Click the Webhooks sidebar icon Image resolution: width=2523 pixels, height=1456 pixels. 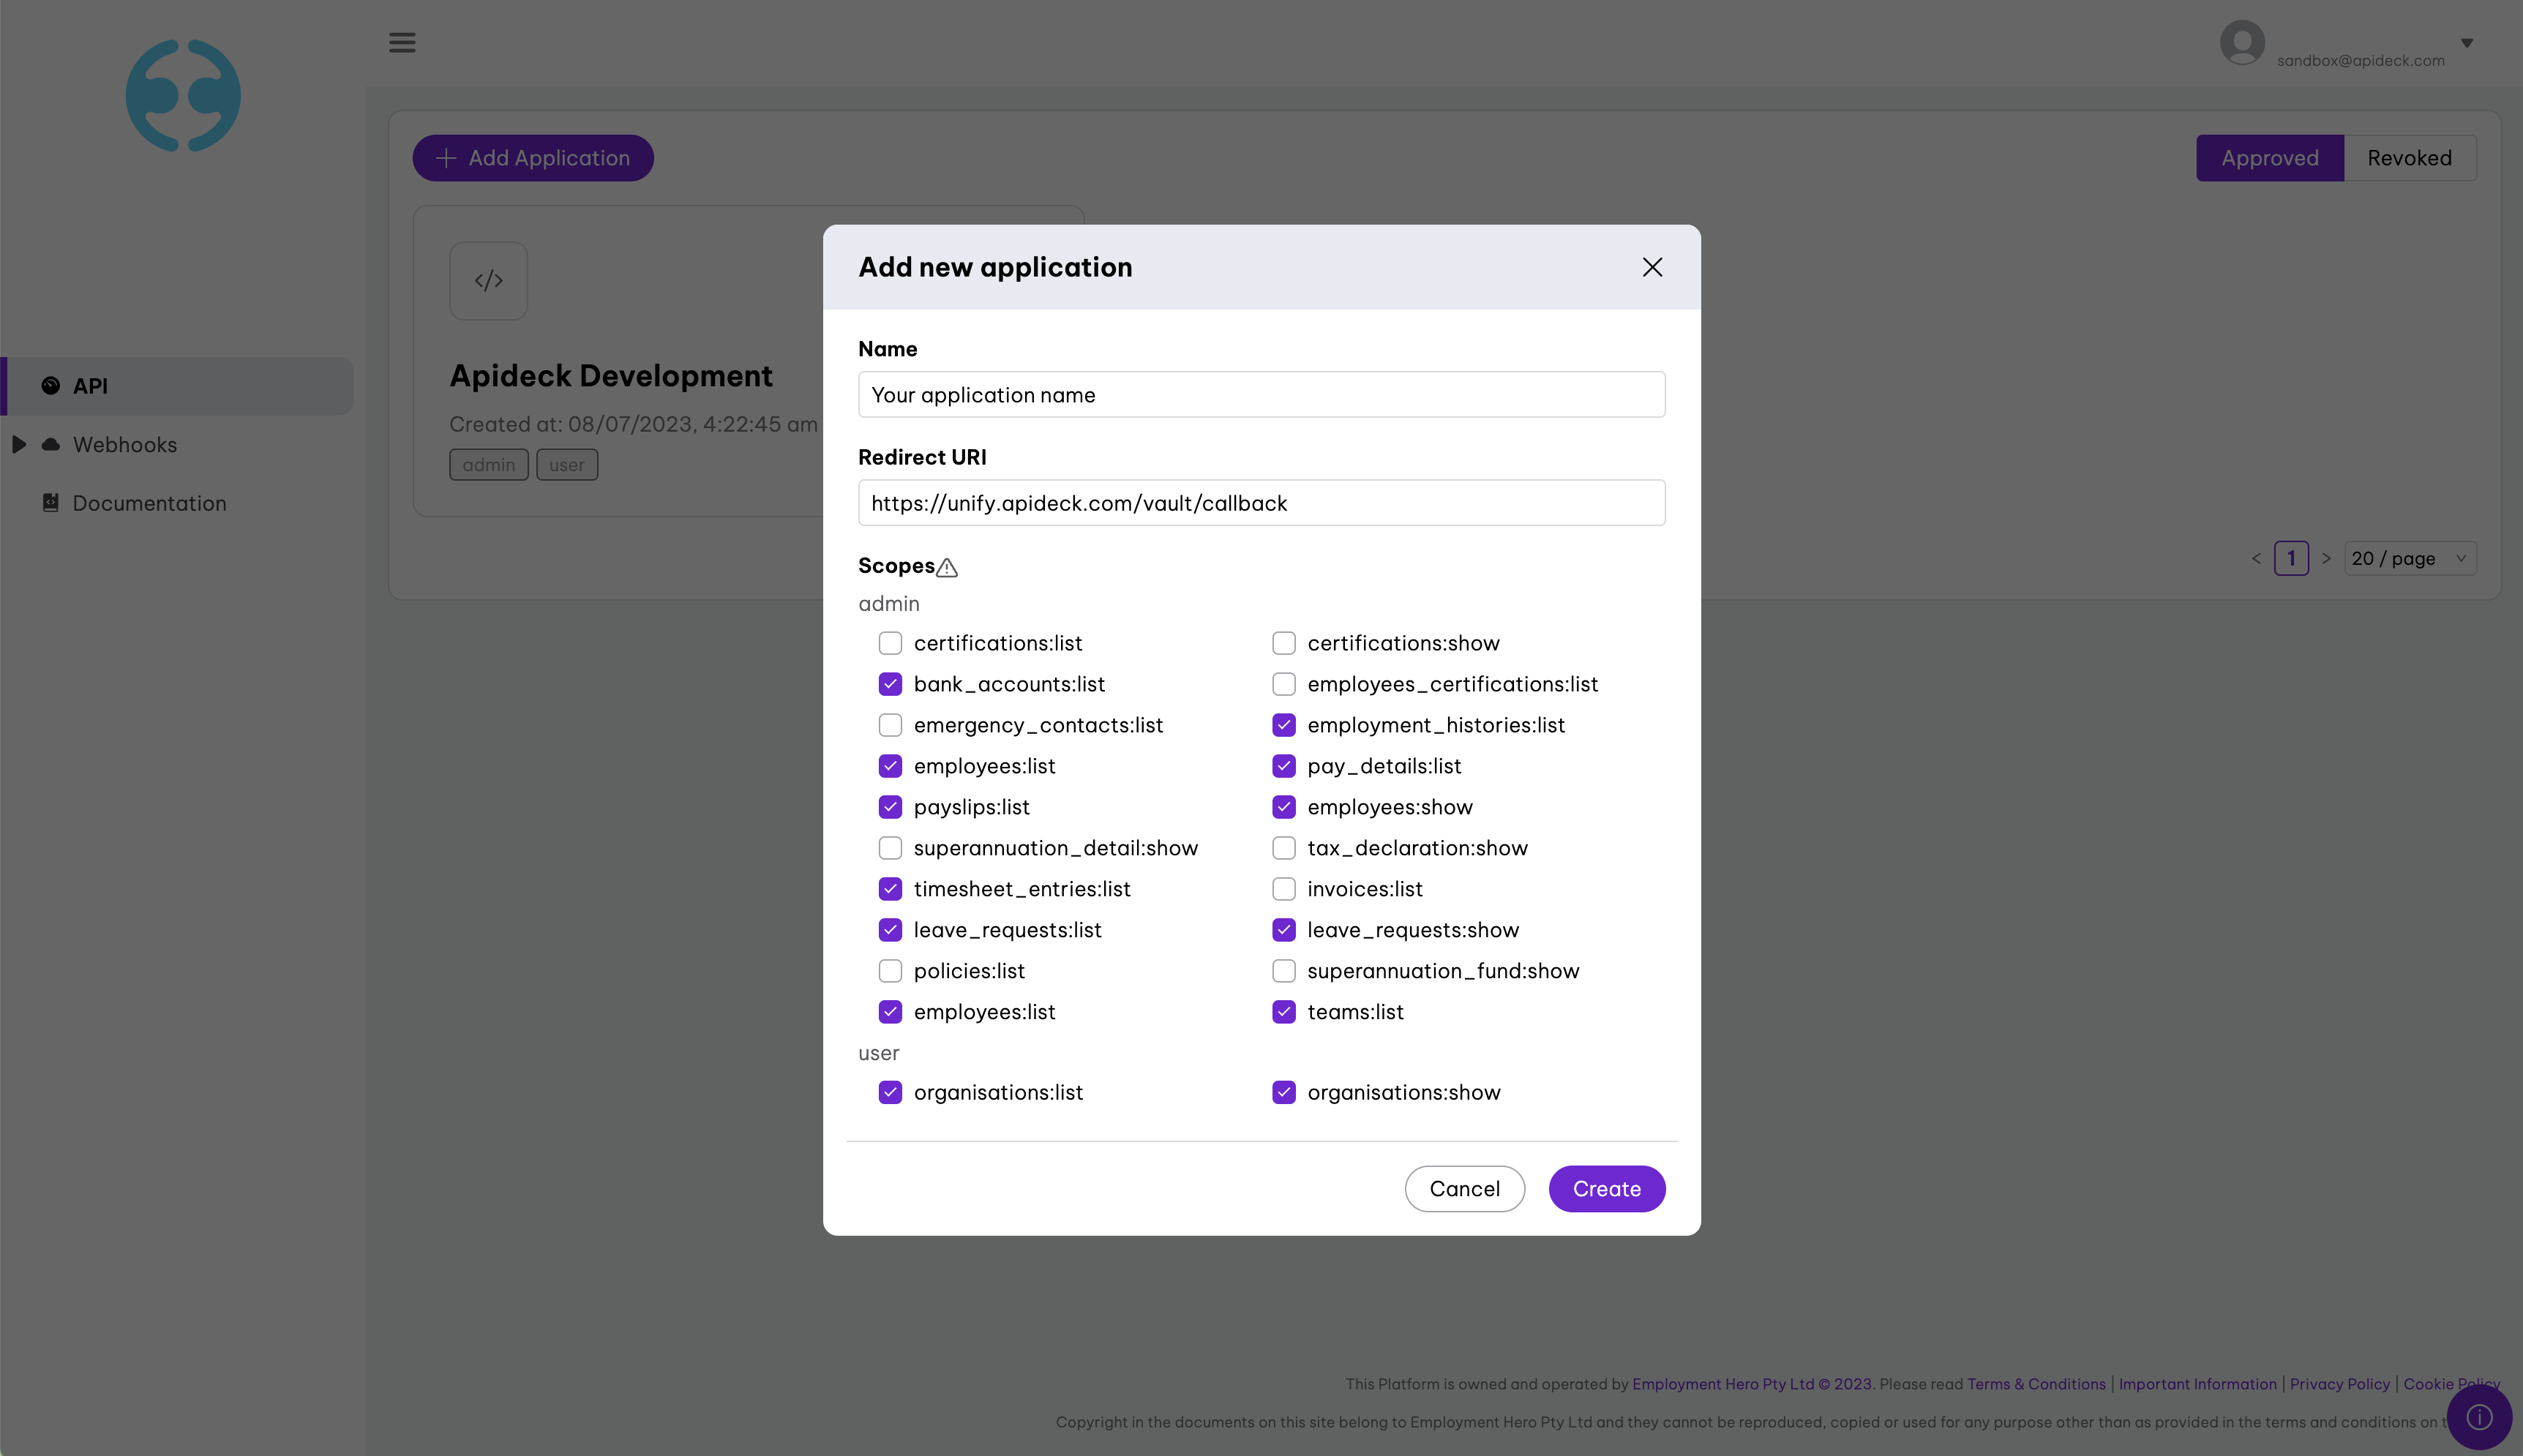pos(47,443)
